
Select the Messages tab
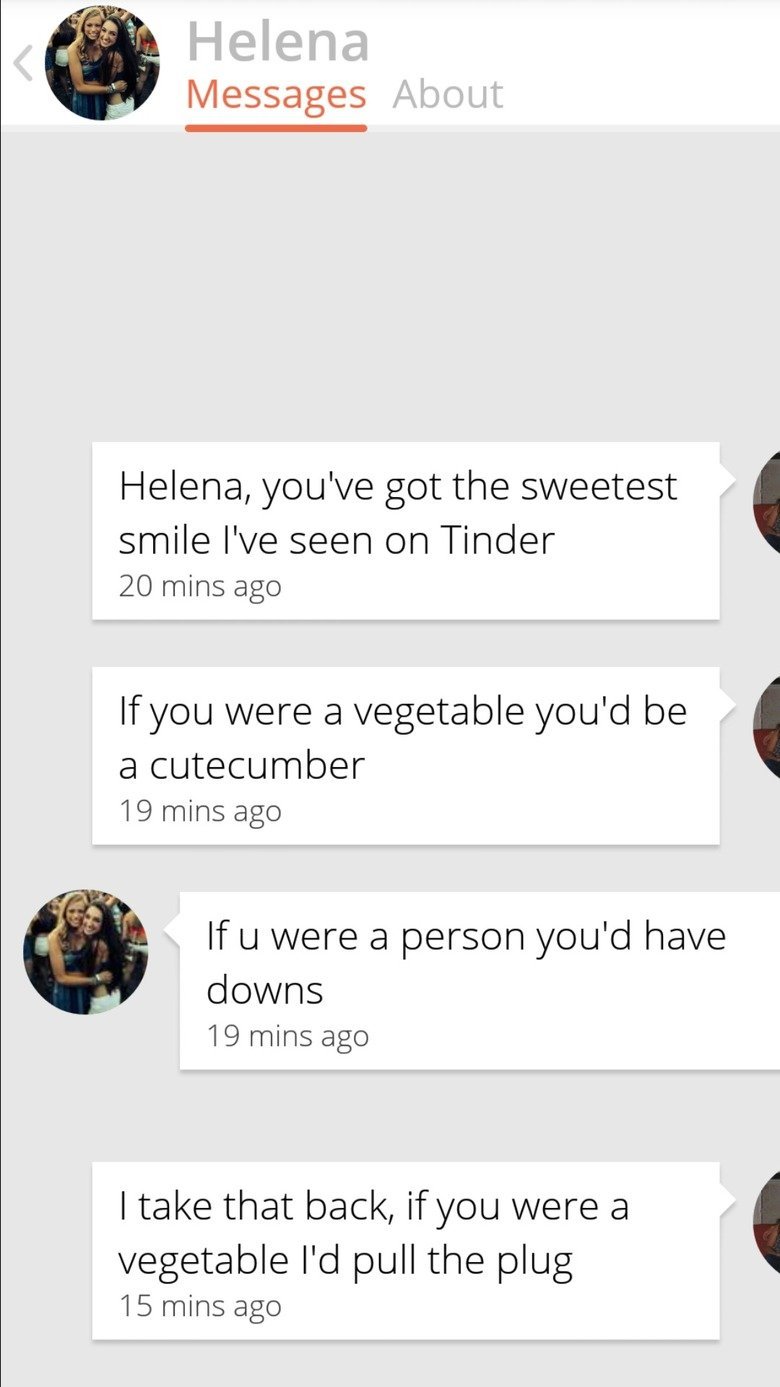pyautogui.click(x=276, y=94)
